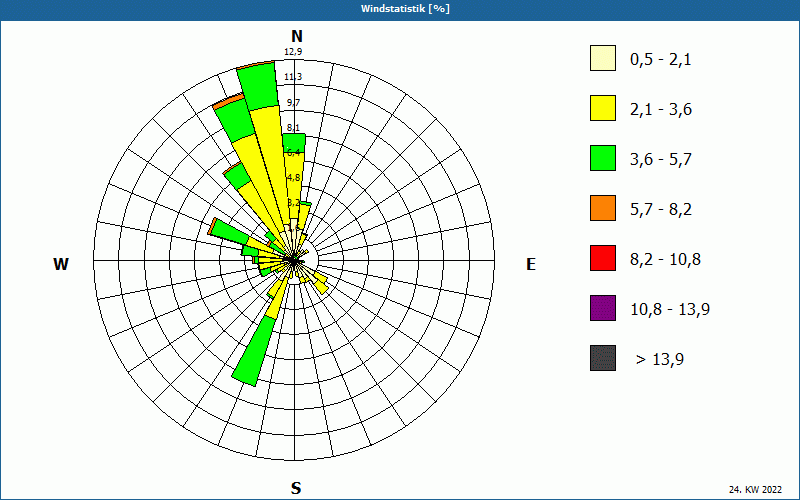
Task: Click the '9,7' radial axis value
Action: (293, 103)
